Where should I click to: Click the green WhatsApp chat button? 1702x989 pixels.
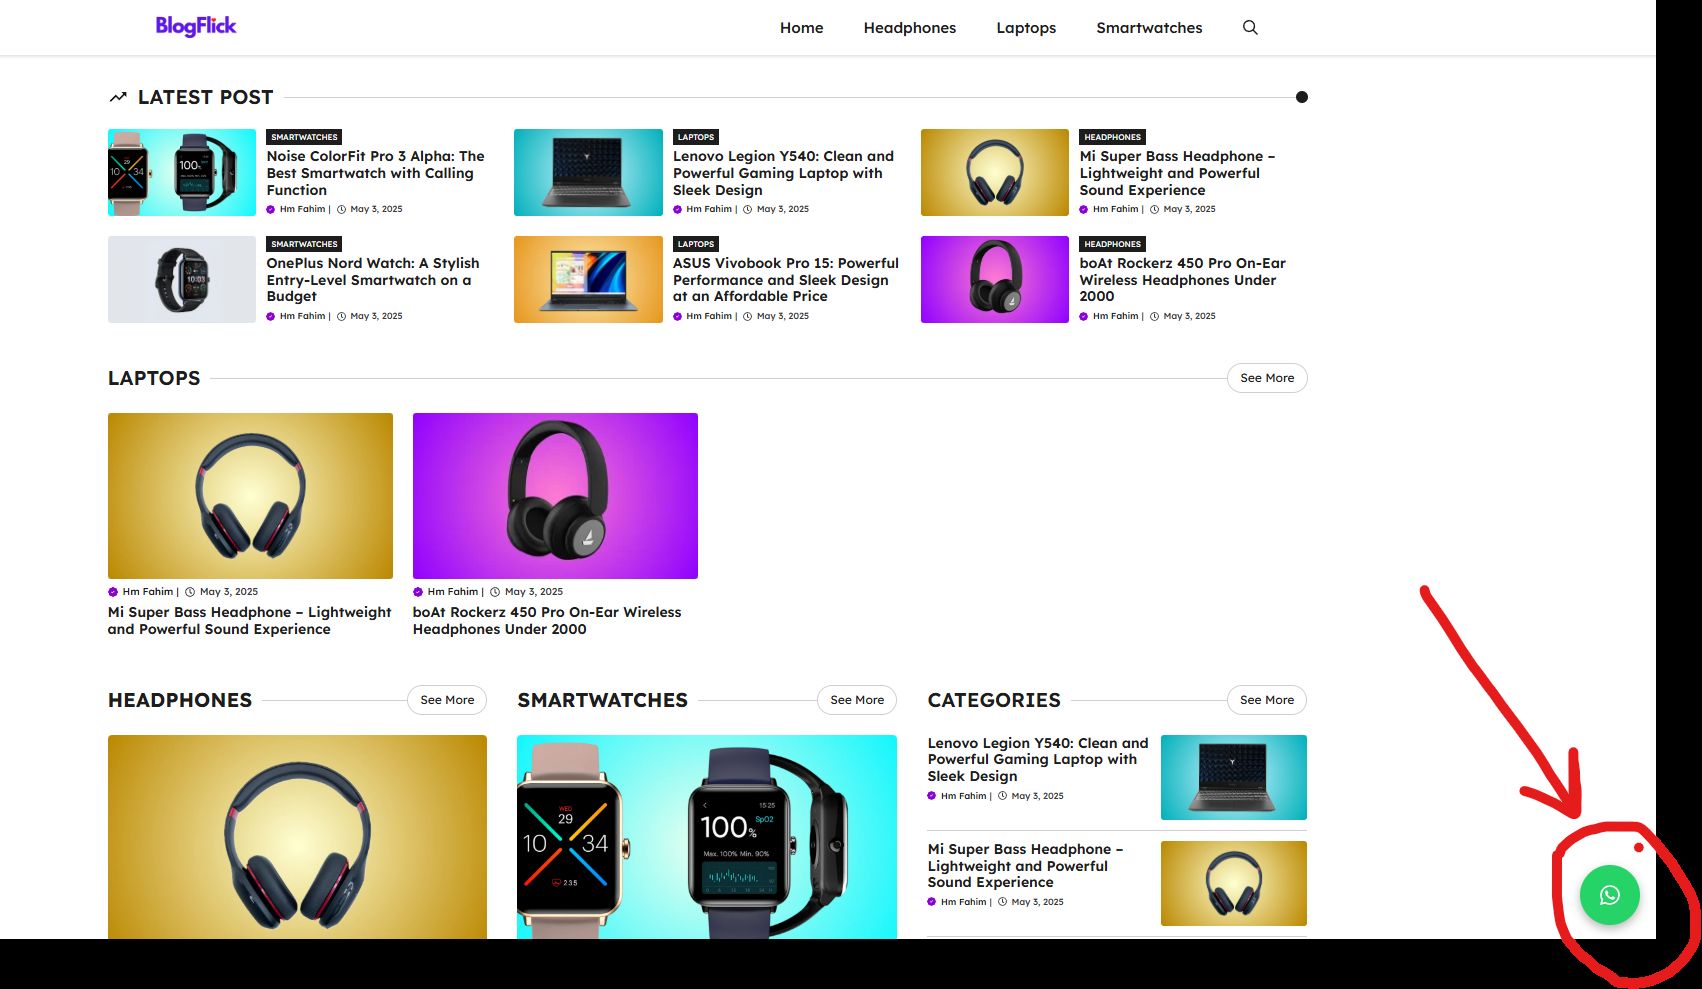tap(1609, 895)
